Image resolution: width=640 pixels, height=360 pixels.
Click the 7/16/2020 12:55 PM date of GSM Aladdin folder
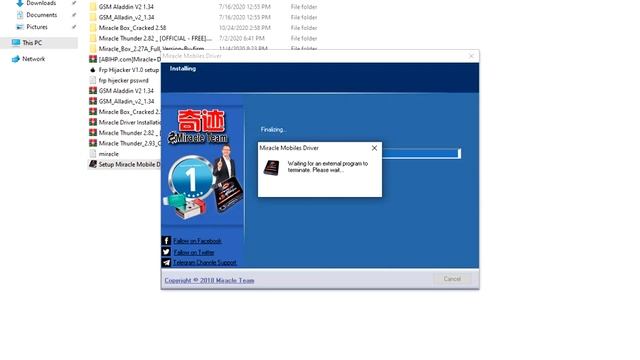[x=244, y=7]
